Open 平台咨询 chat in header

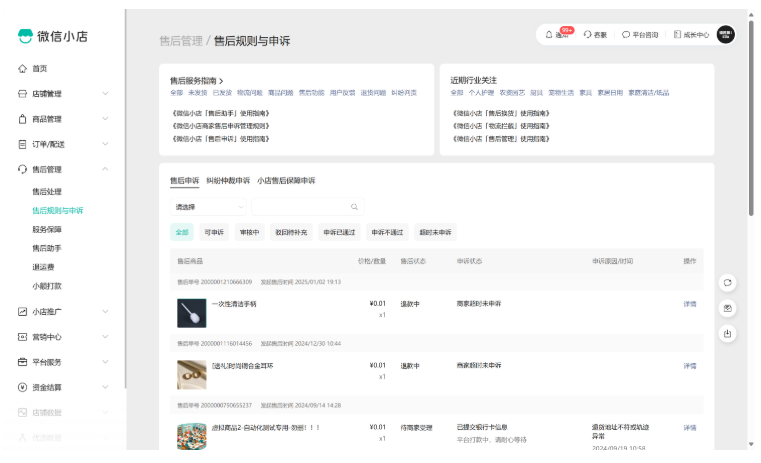point(640,34)
